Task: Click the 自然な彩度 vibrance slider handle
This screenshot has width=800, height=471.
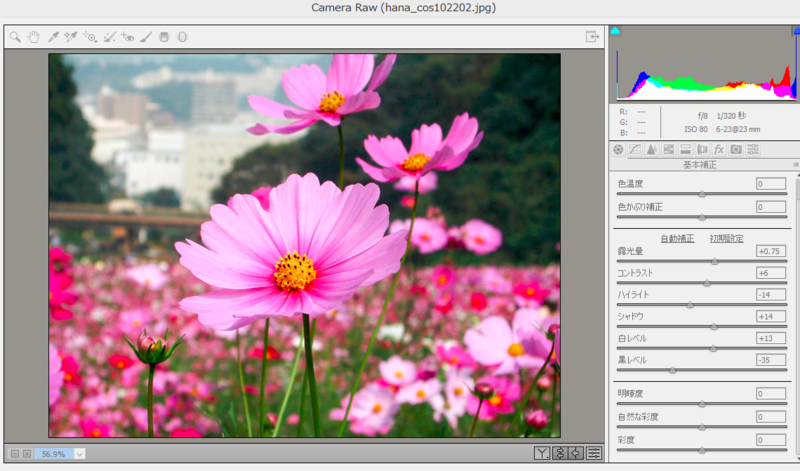Action: click(702, 427)
